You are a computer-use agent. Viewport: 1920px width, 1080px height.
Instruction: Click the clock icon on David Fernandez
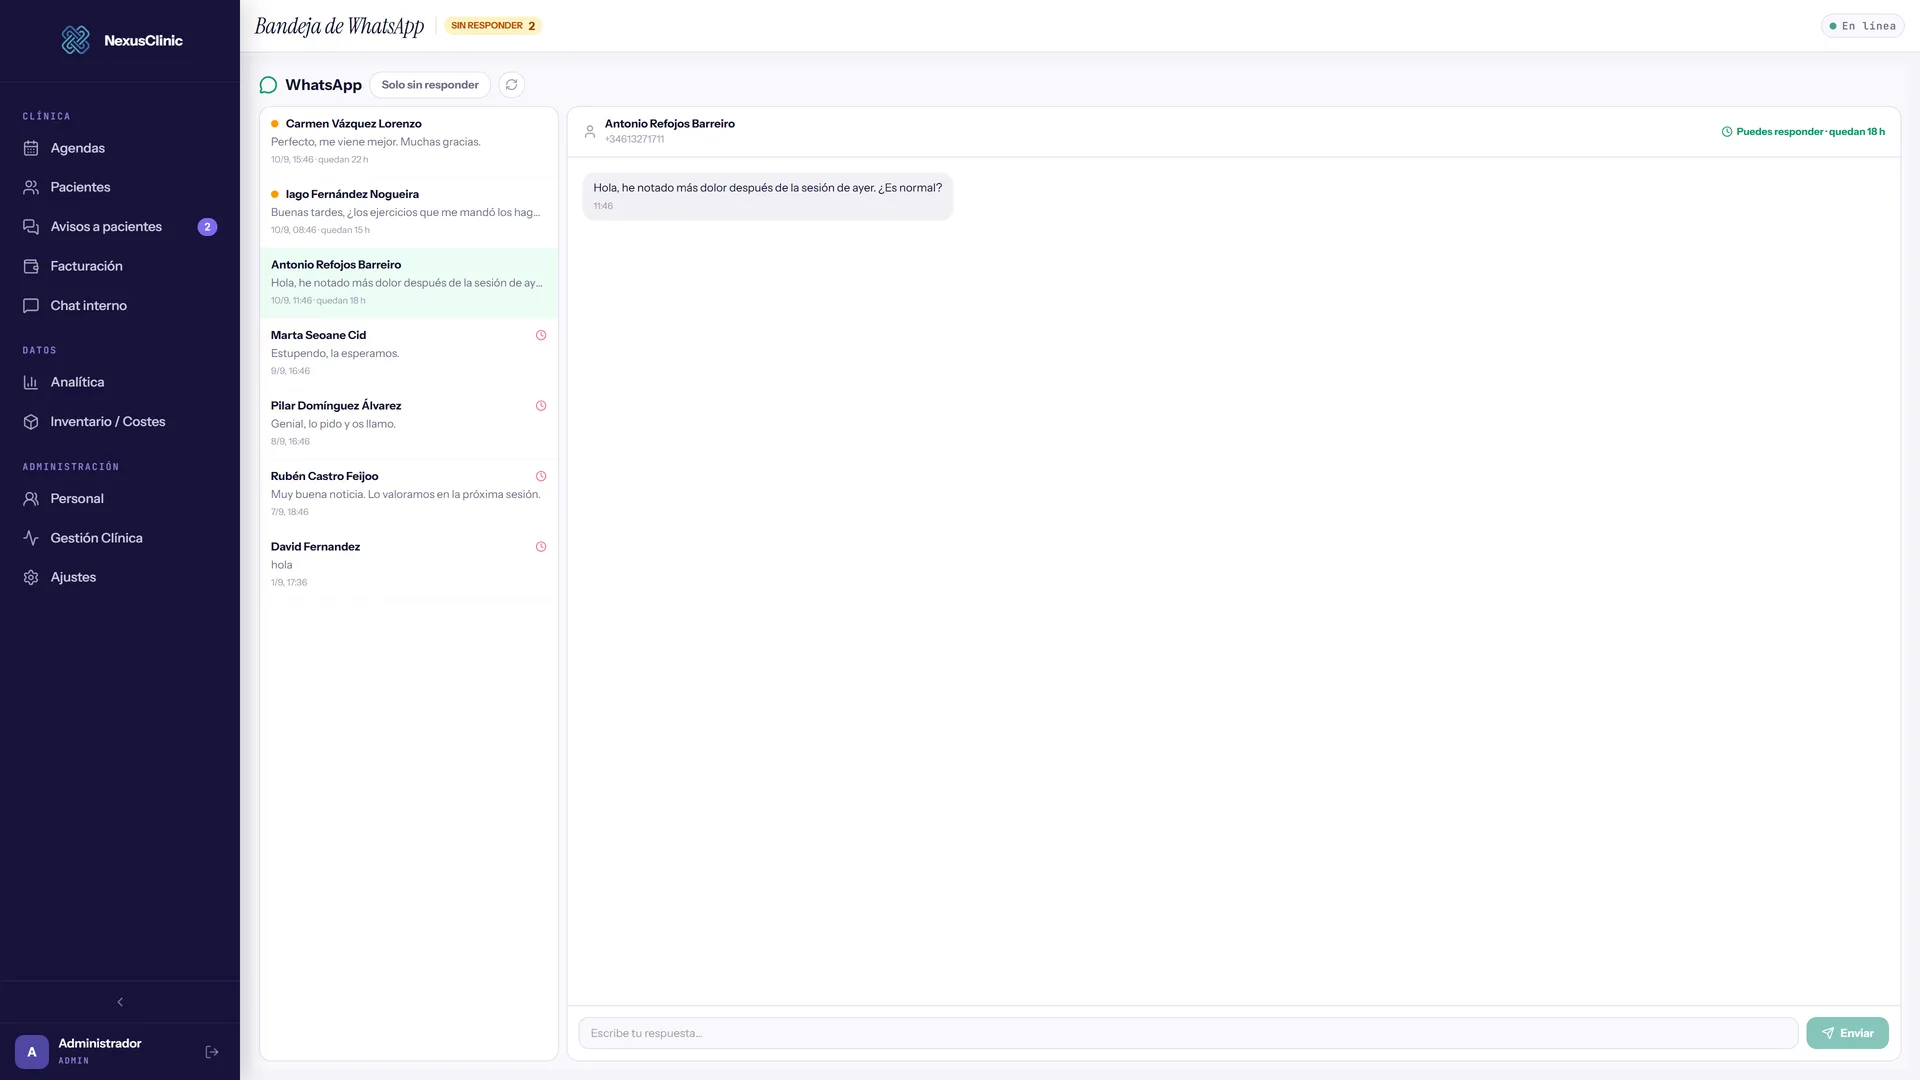click(x=541, y=547)
